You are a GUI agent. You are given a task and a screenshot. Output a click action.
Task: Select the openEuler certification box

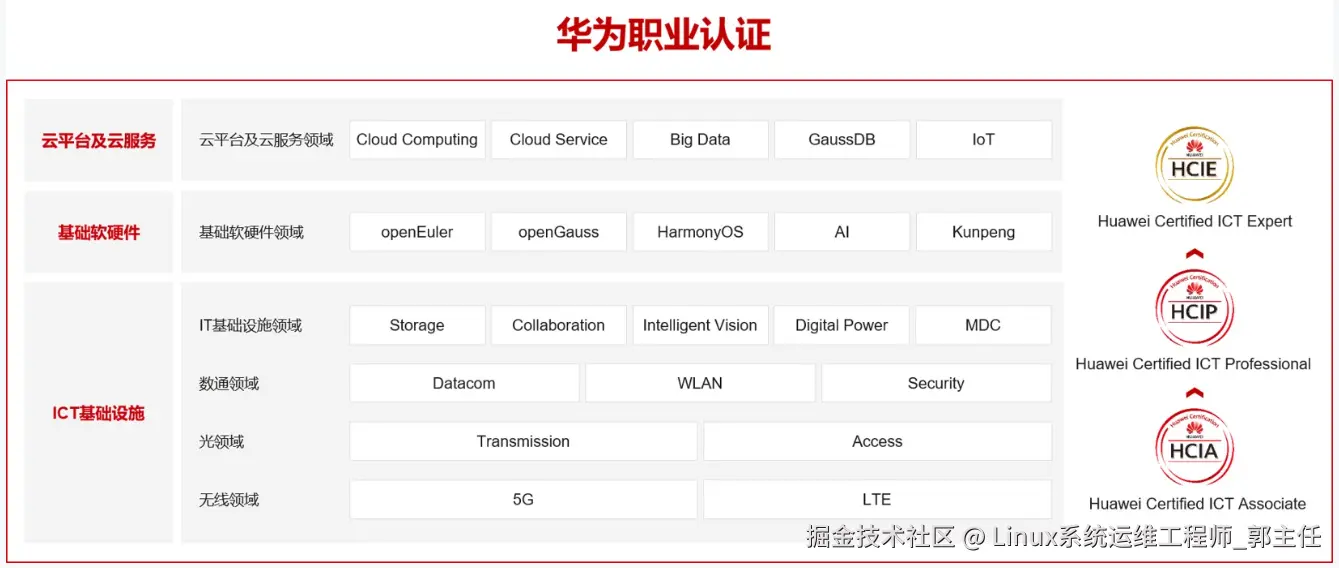pos(417,232)
